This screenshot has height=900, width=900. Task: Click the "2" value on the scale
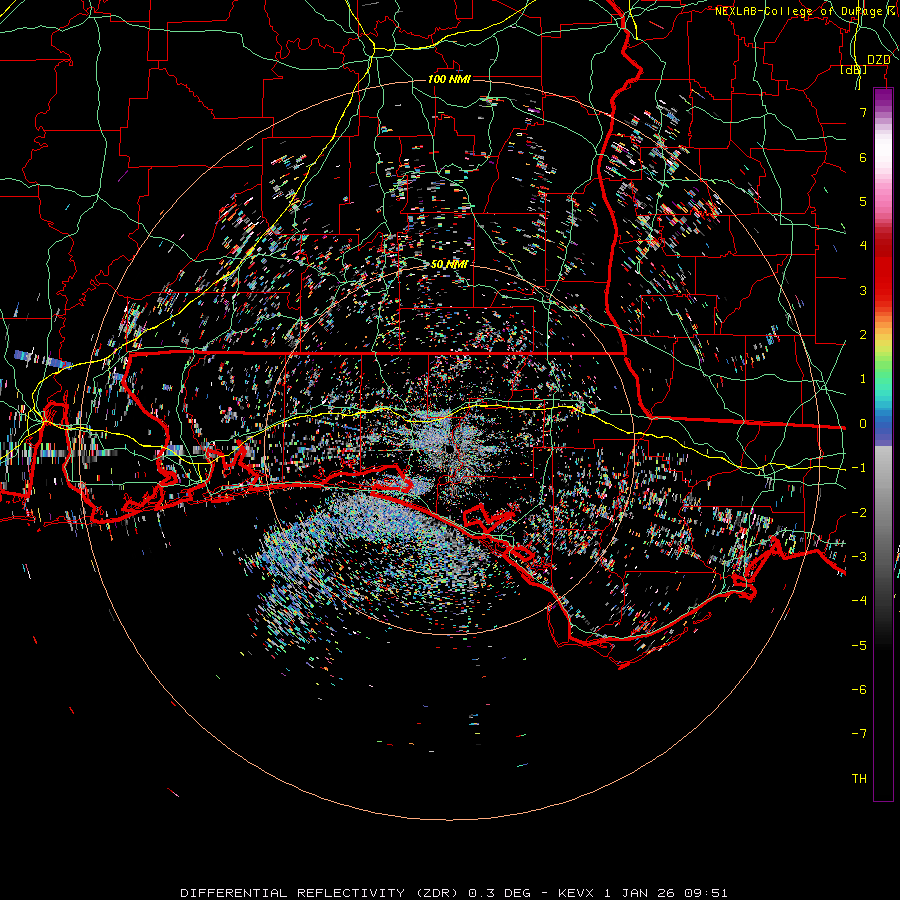click(x=863, y=335)
